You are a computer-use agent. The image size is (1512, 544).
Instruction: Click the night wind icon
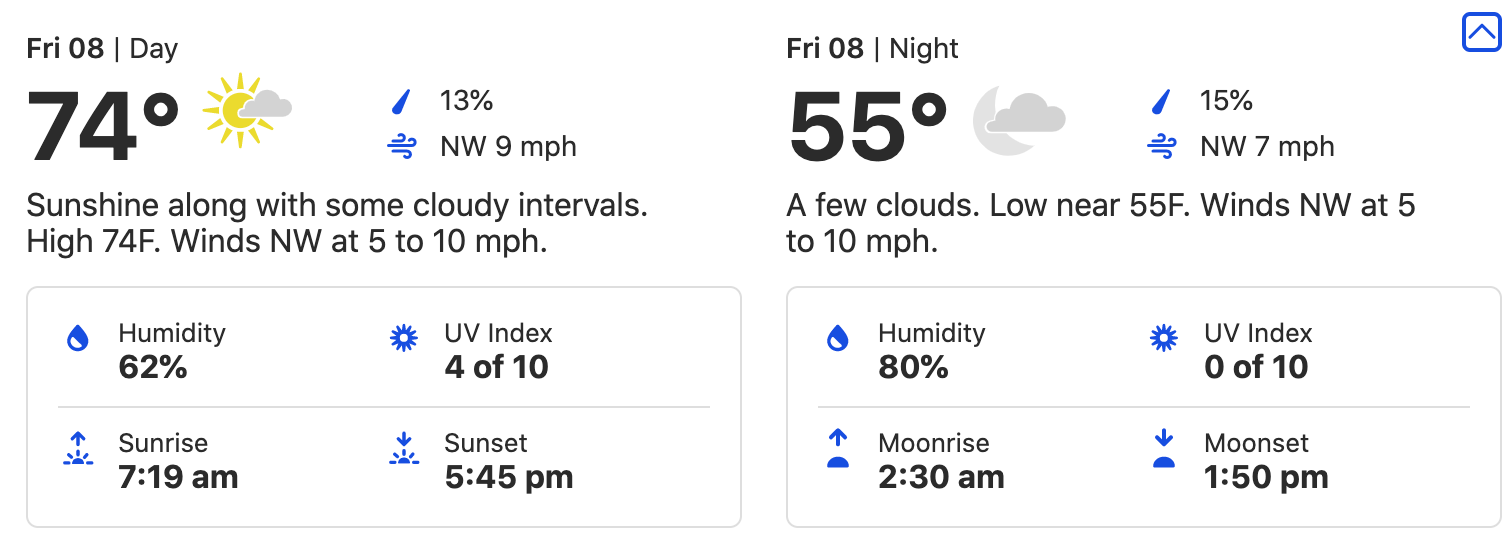point(1161,148)
